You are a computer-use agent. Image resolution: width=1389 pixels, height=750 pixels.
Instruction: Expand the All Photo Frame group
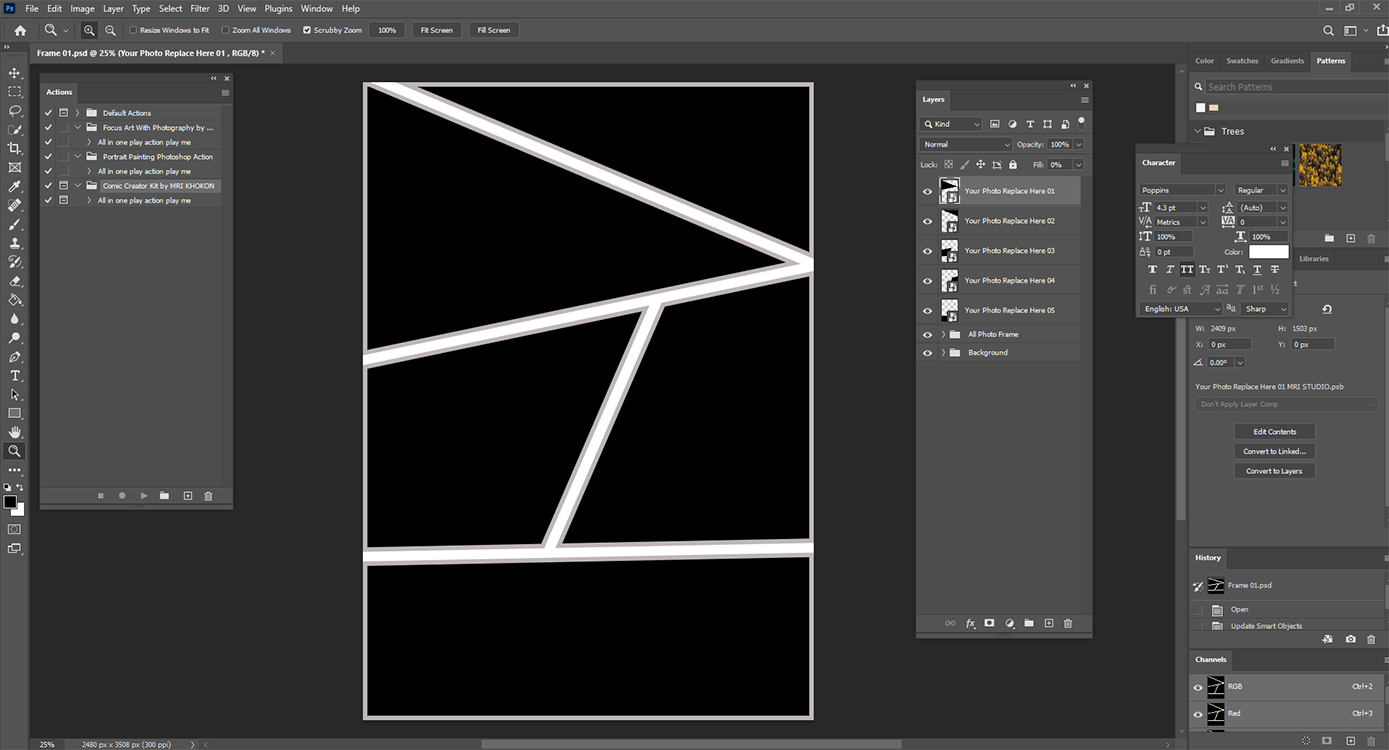coord(943,335)
